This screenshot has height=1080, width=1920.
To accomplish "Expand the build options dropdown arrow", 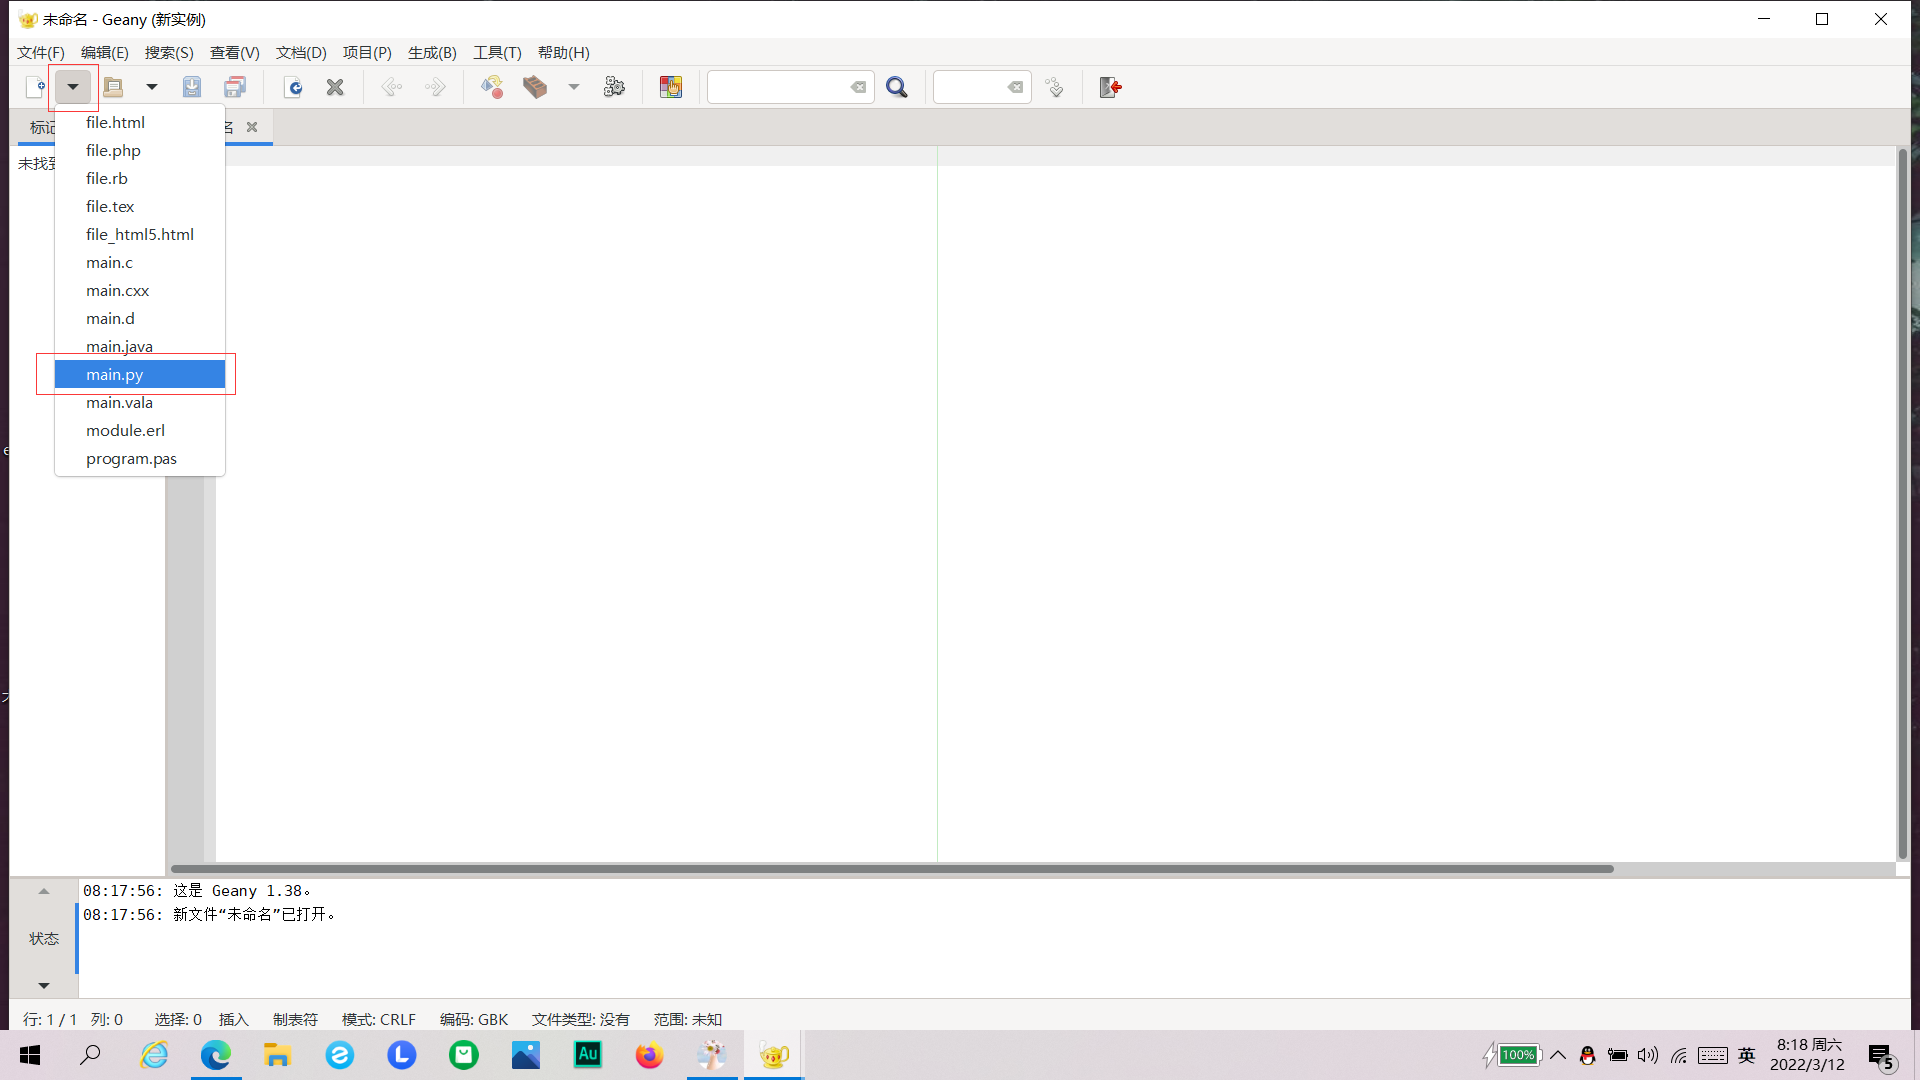I will (574, 87).
